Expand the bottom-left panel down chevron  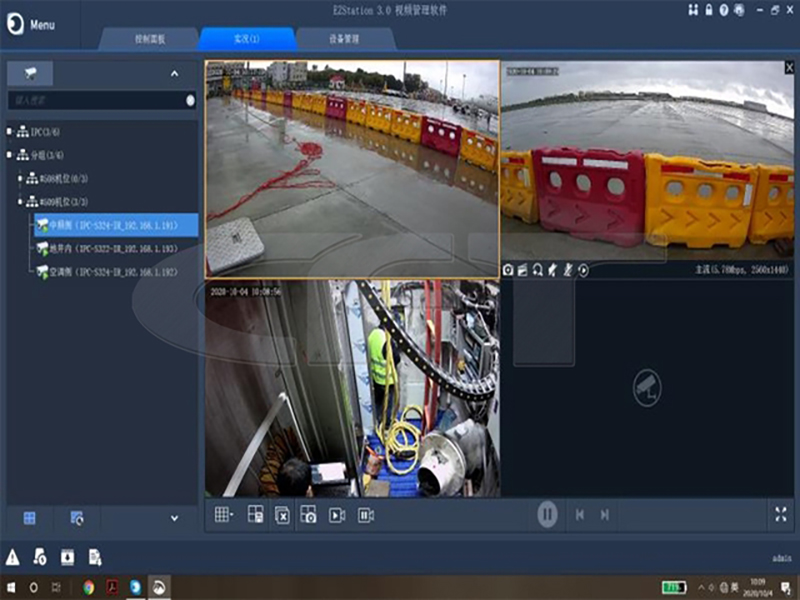(x=174, y=518)
